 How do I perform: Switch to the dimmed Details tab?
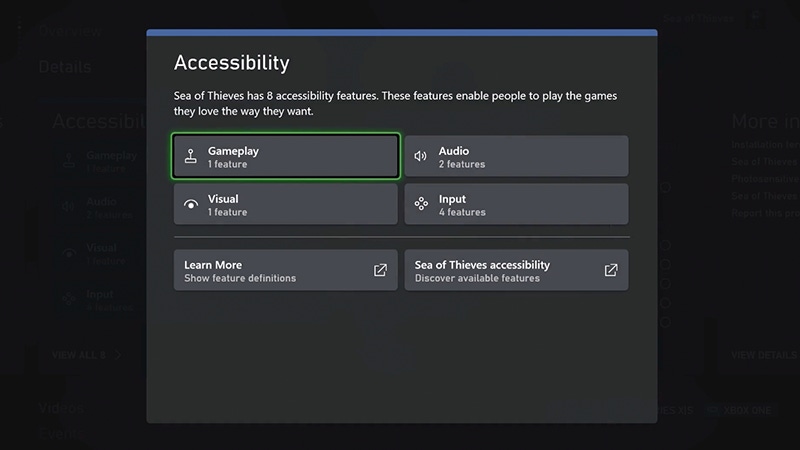(x=65, y=67)
